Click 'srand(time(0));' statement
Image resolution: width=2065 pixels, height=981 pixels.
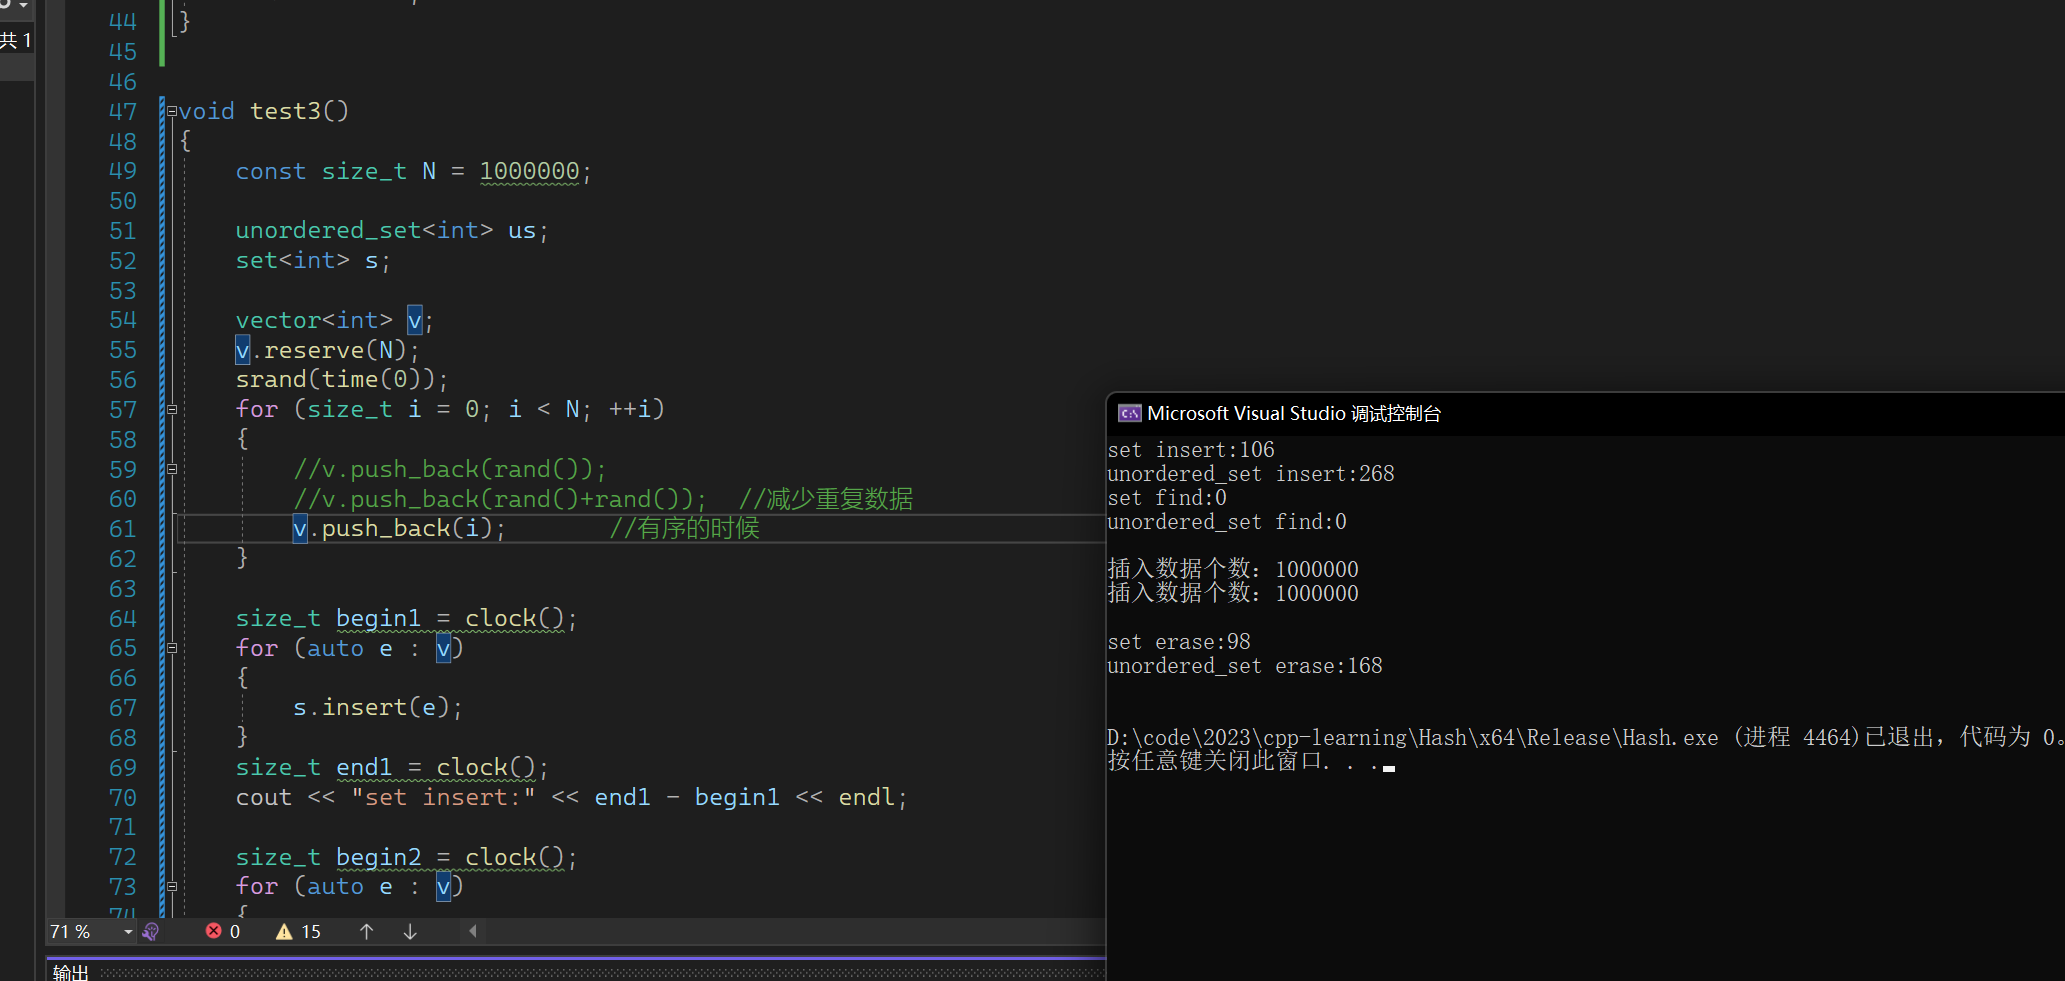(x=342, y=379)
